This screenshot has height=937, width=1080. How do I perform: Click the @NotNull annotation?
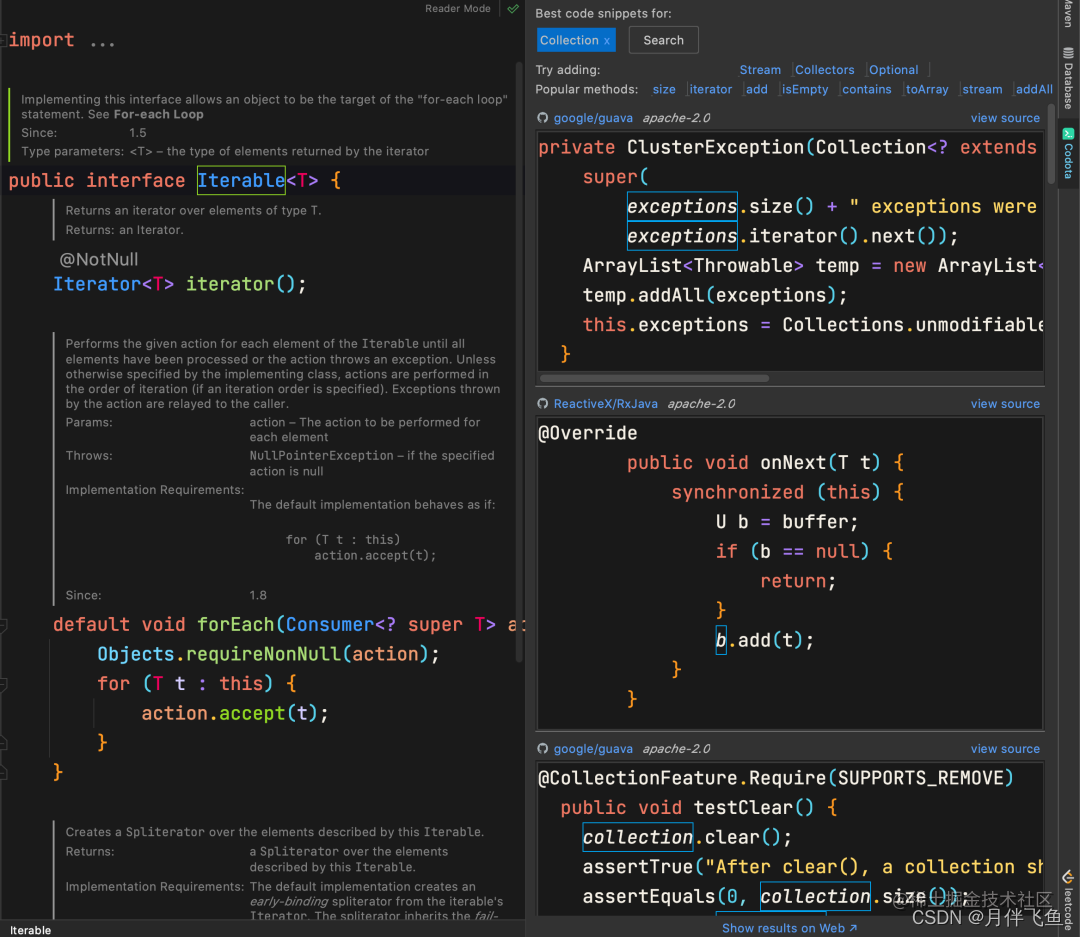pos(98,260)
